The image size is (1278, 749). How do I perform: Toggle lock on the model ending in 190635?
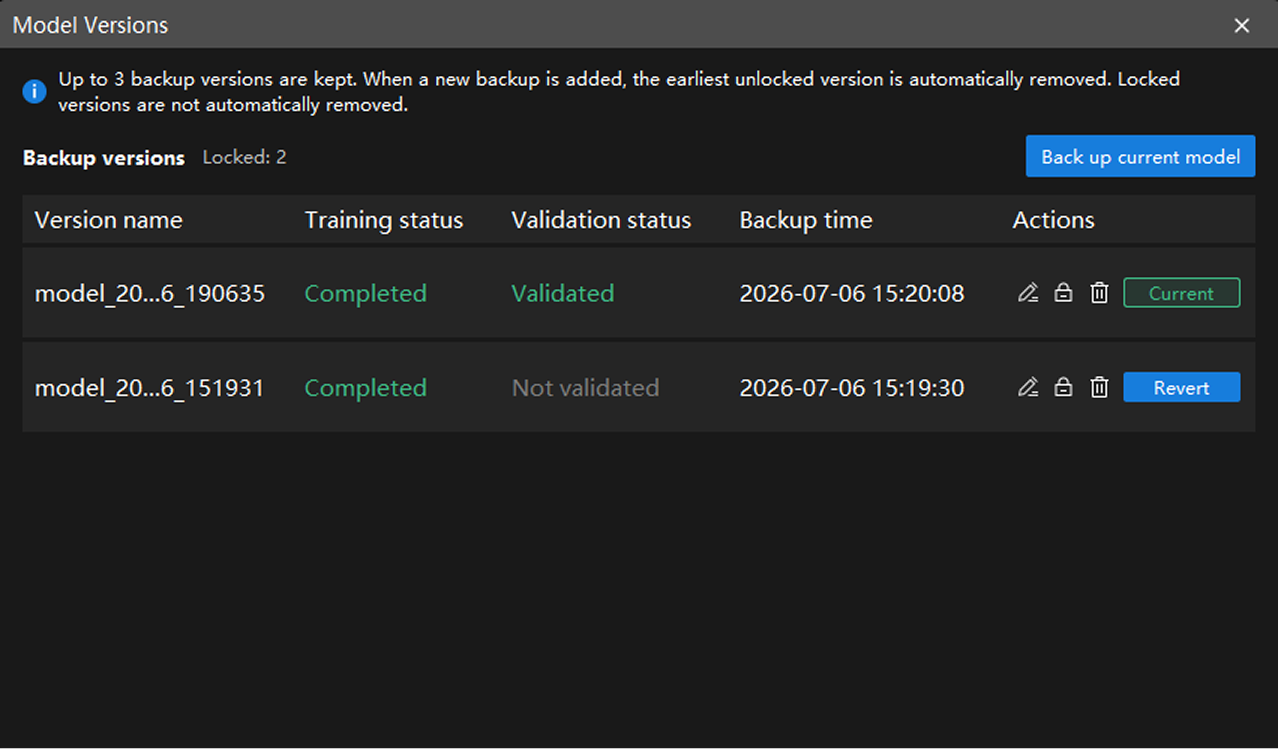click(1063, 293)
